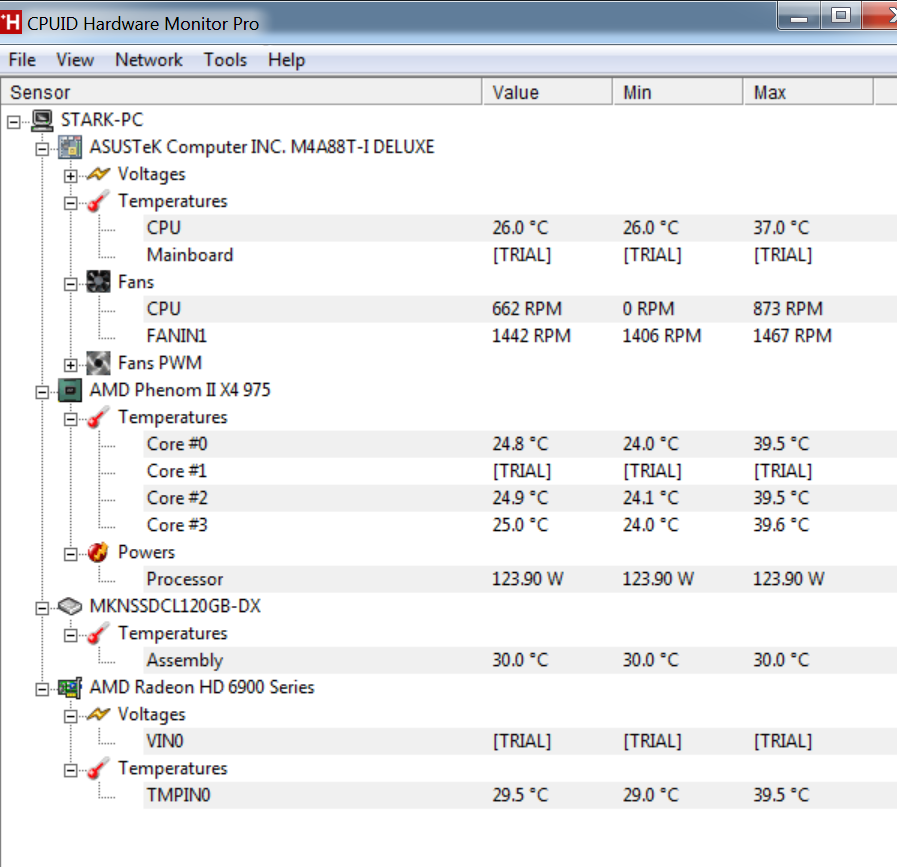Click the Max column header
This screenshot has height=867, width=897.
(x=809, y=92)
